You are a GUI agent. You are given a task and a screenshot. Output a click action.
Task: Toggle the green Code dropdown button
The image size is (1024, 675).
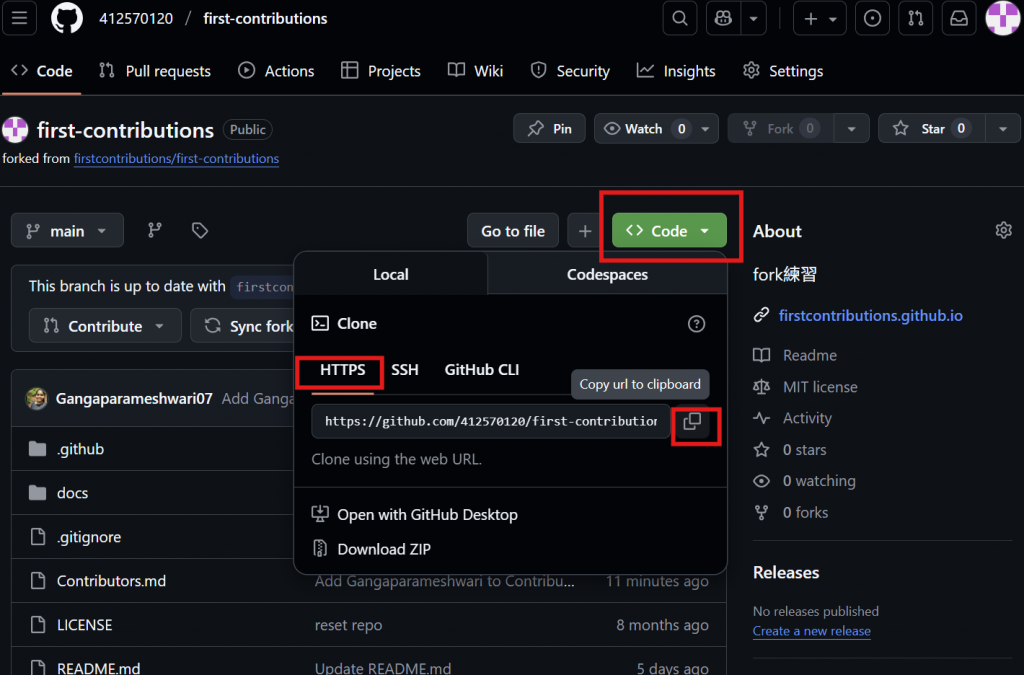point(669,230)
